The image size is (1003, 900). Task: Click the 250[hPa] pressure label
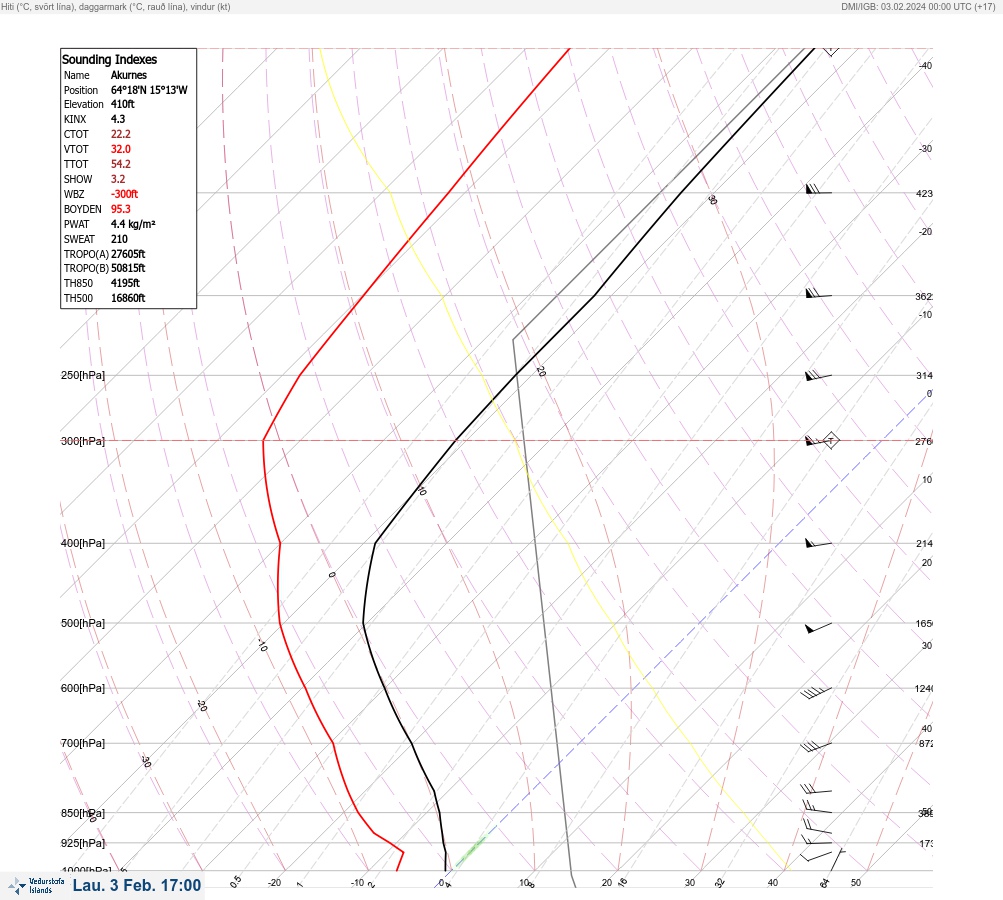coord(83,375)
